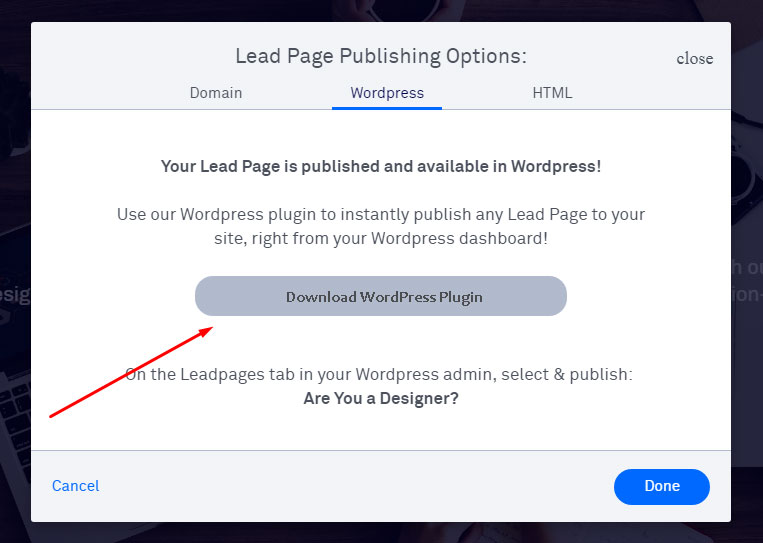Viewport: 763px width, 543px height.
Task: Click the 'Your Lead Page is published' message
Action: (381, 166)
